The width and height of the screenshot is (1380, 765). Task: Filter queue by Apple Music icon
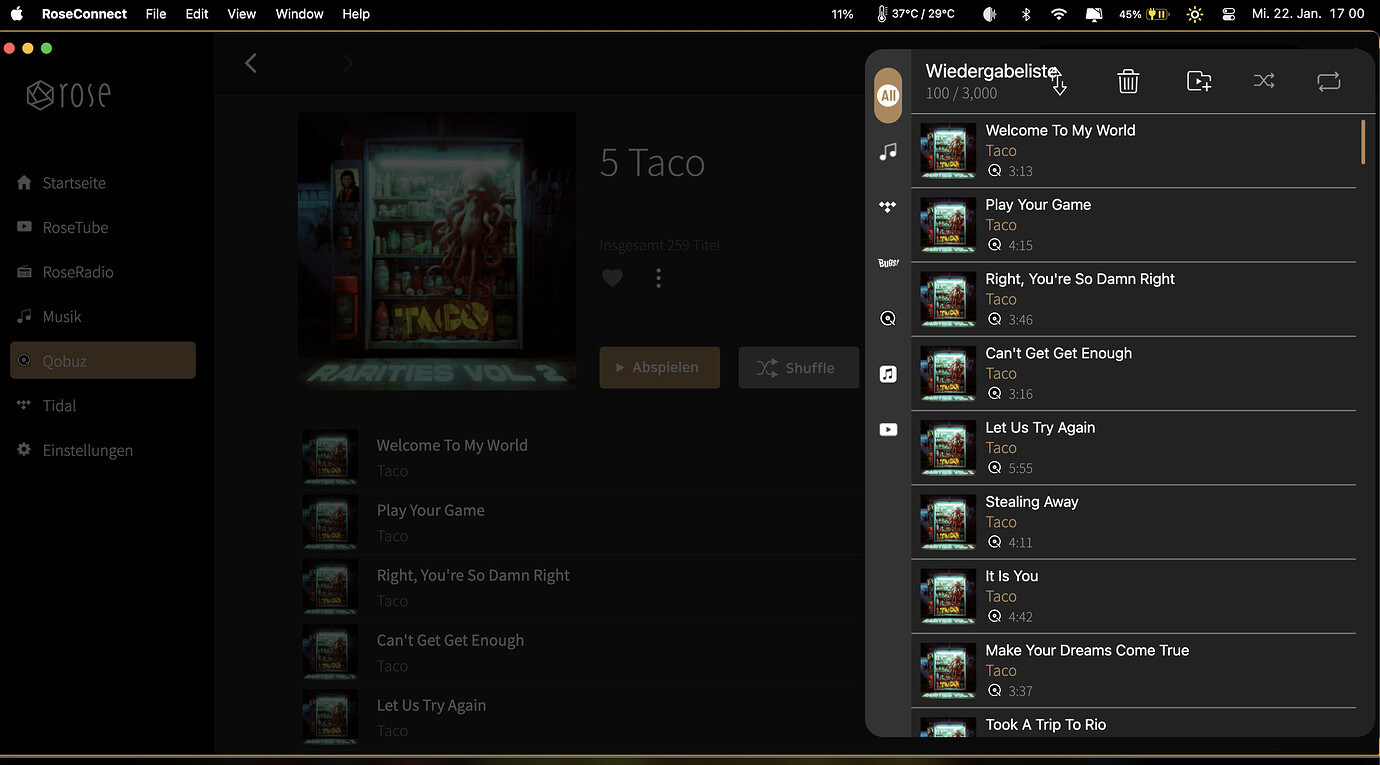click(888, 374)
